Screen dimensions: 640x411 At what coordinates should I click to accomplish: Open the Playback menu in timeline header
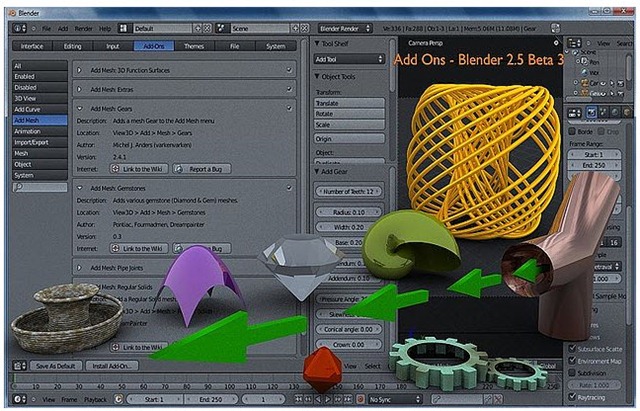(x=95, y=400)
